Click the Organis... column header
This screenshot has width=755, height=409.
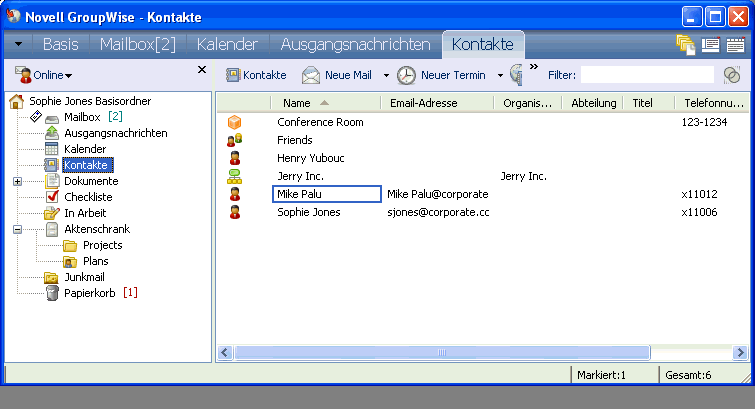coord(528,103)
